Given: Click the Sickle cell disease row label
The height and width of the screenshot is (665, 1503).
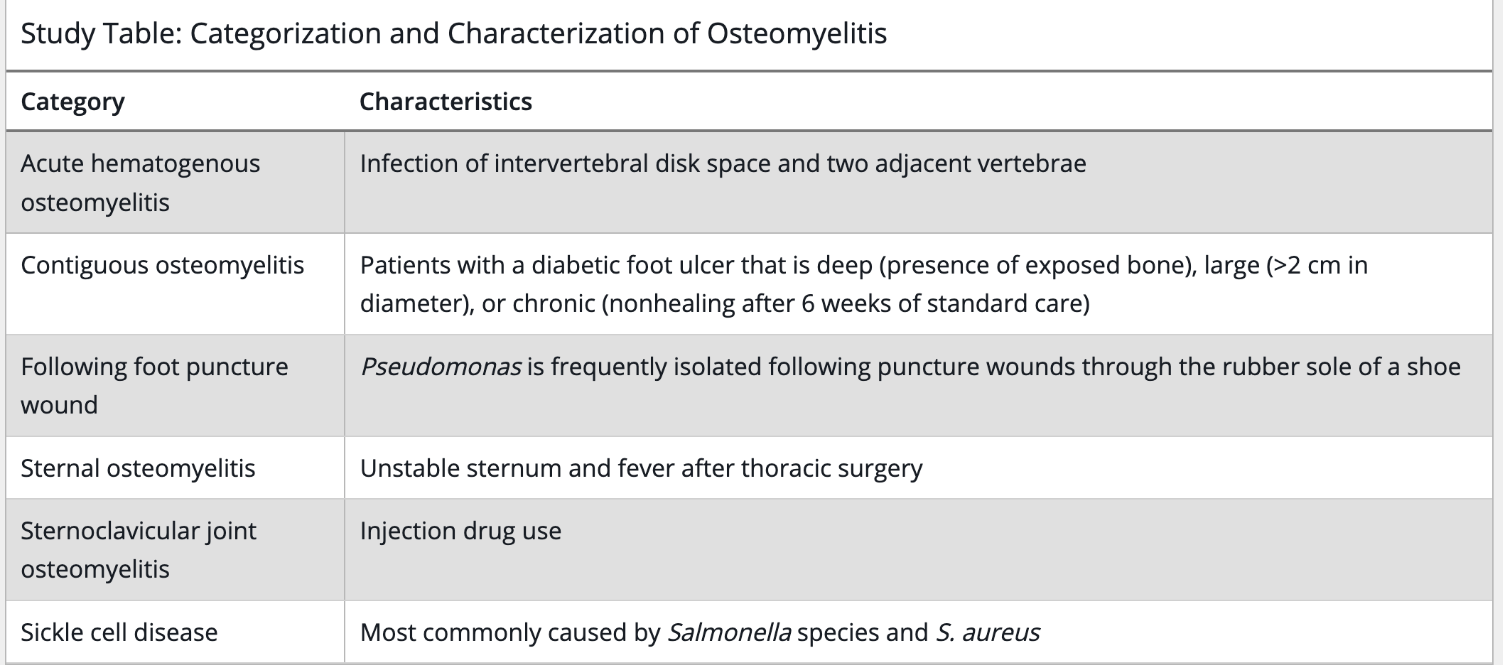Looking at the screenshot, I should click(x=119, y=632).
